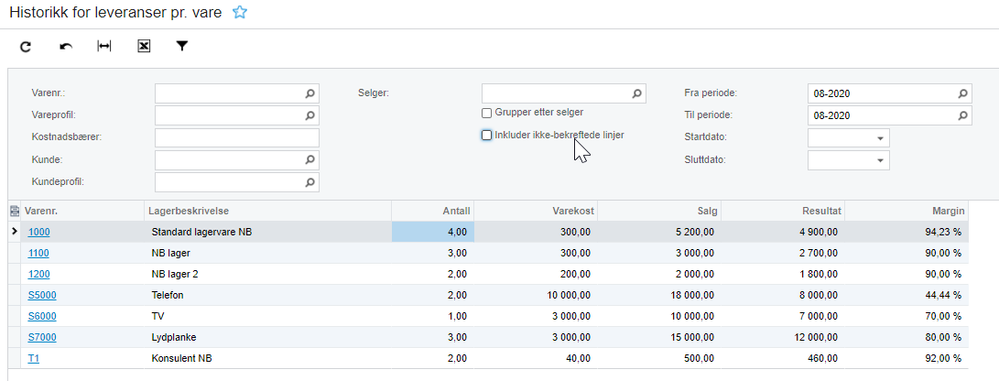This screenshot has height=381, width=999.
Task: Enable Grupper etter selger checkbox
Action: point(487,113)
